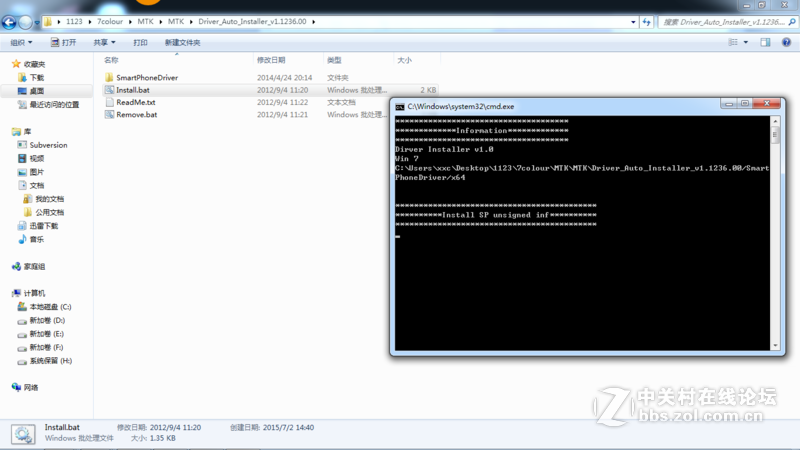
Task: Click 新建文件夹 button
Action: tap(182, 42)
